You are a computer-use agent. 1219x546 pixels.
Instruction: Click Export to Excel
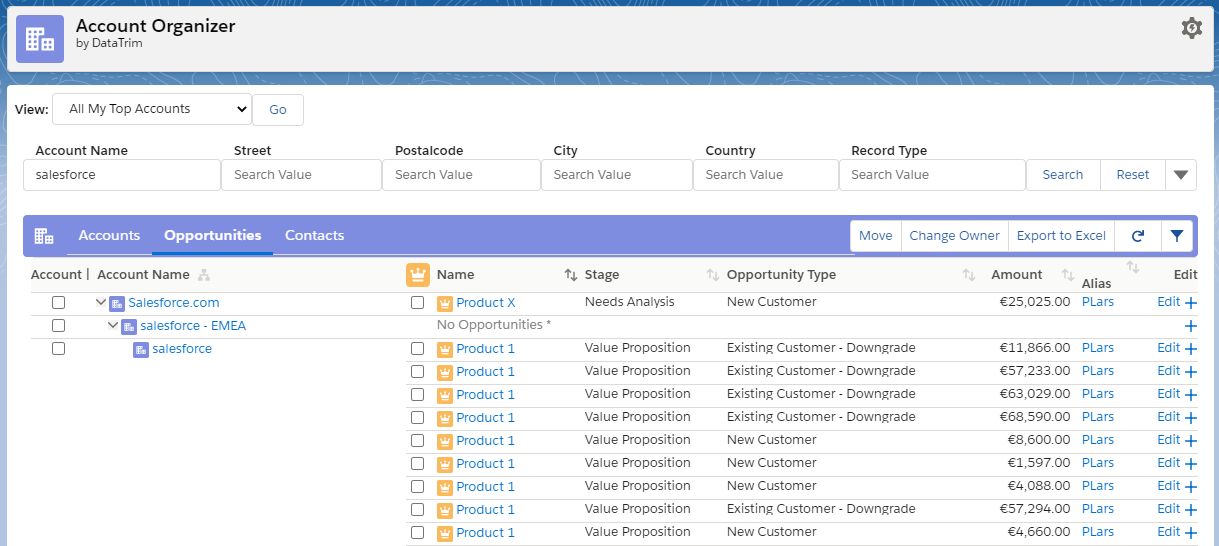point(1061,236)
